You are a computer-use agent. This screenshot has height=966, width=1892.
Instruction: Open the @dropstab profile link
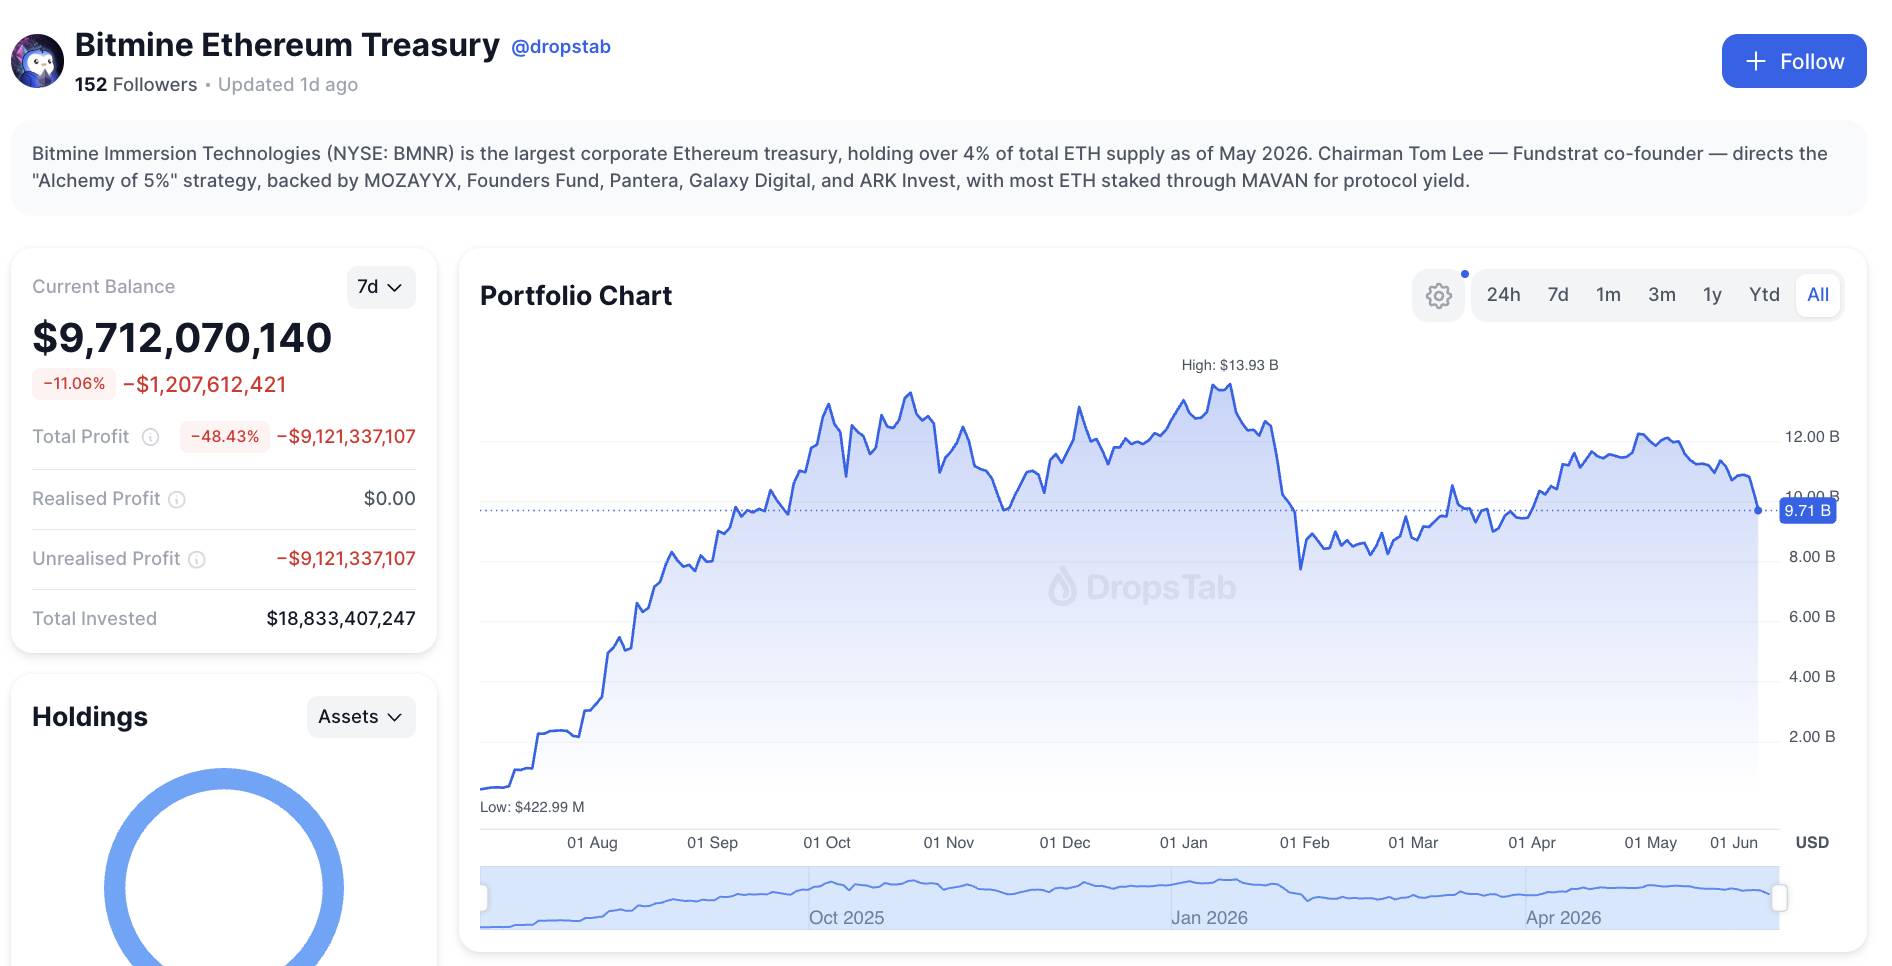coord(560,47)
